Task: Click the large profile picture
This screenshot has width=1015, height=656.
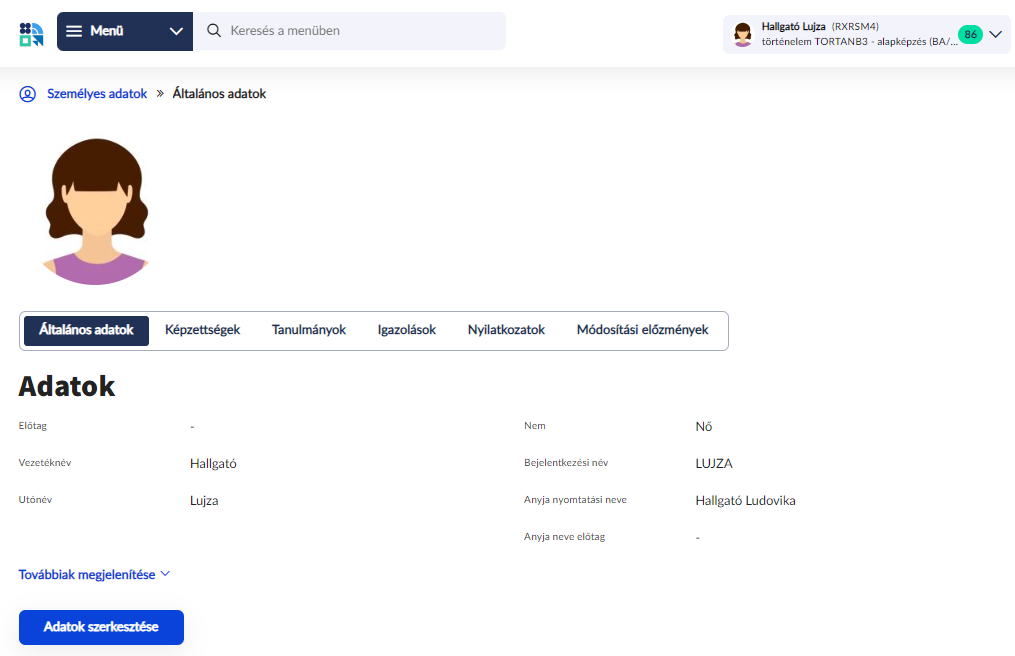Action: 95,211
